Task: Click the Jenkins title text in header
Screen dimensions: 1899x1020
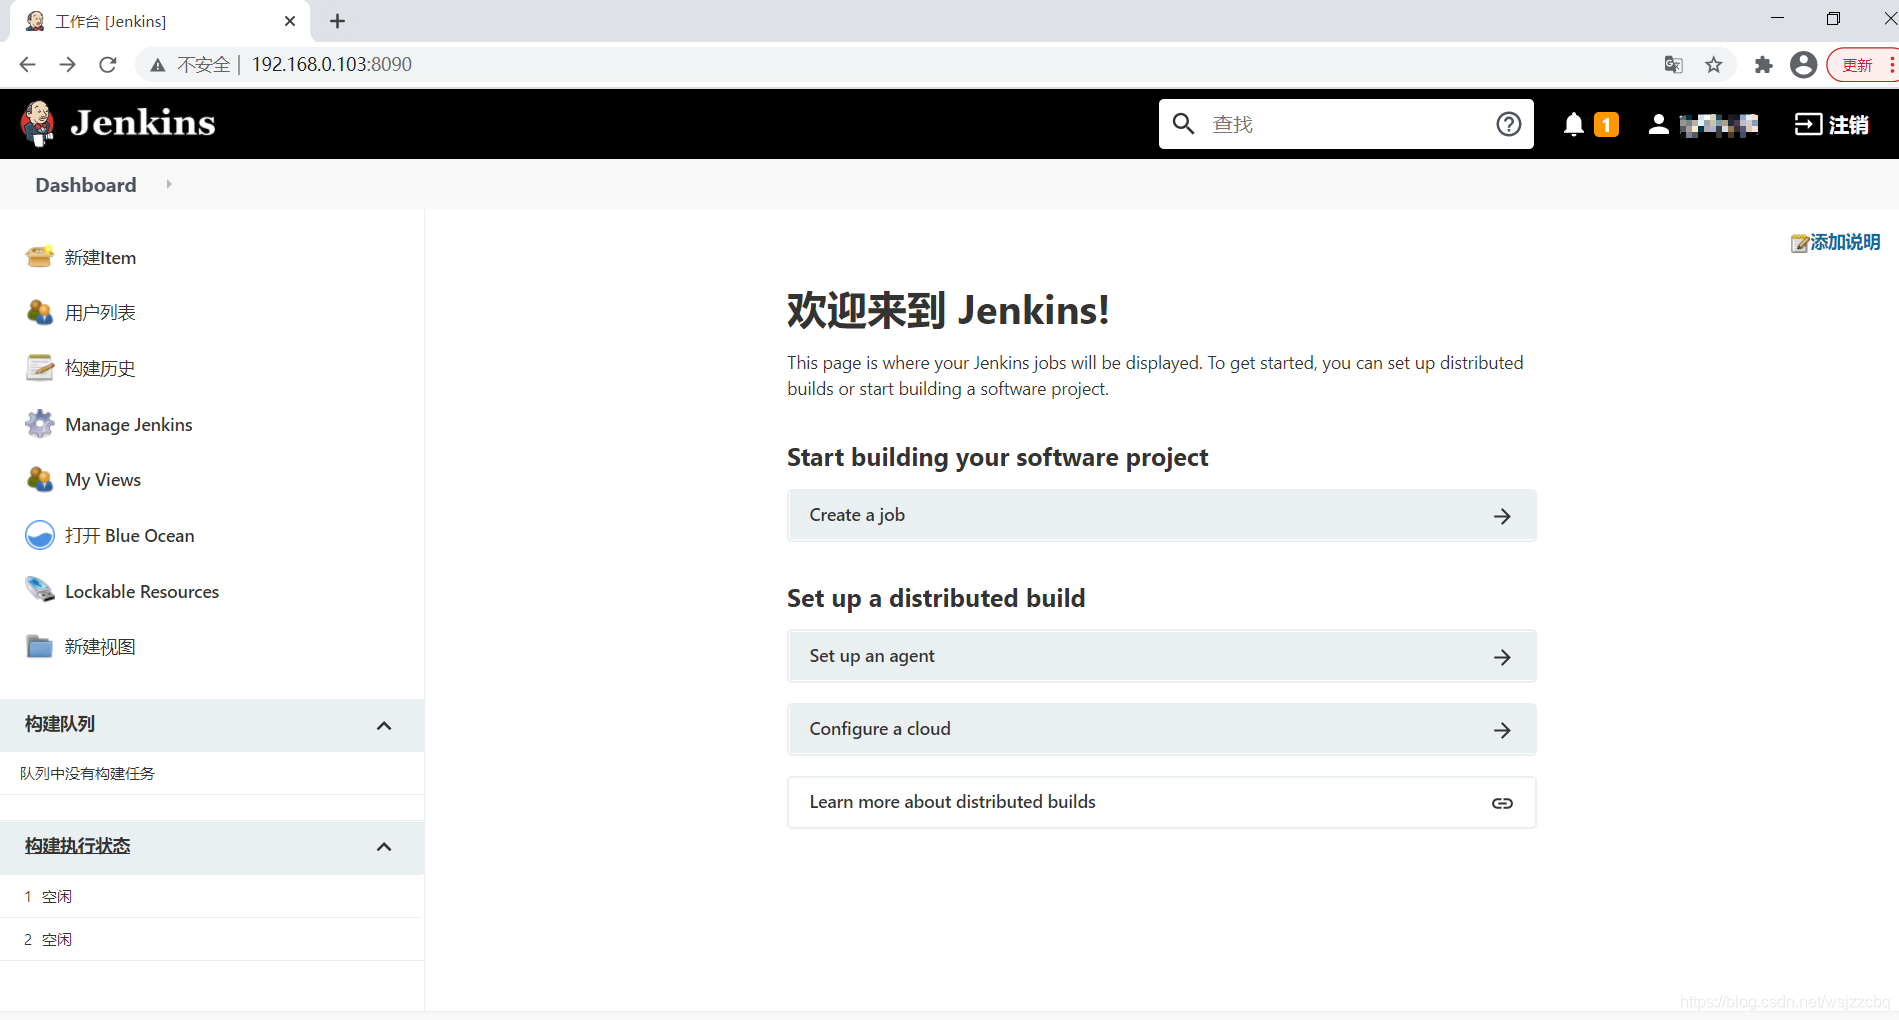Action: pos(143,123)
